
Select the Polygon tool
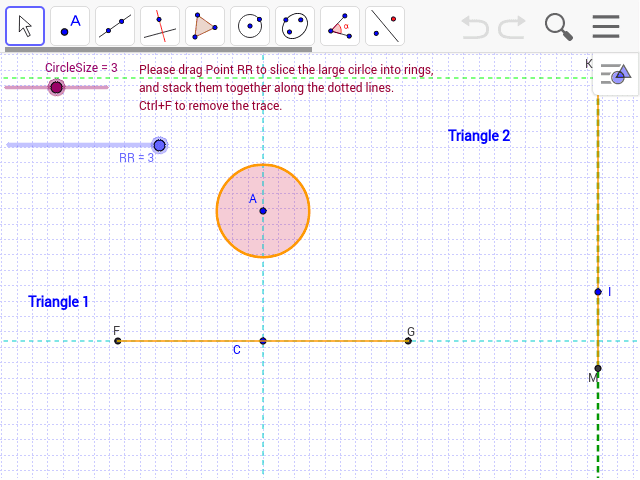tap(205, 26)
